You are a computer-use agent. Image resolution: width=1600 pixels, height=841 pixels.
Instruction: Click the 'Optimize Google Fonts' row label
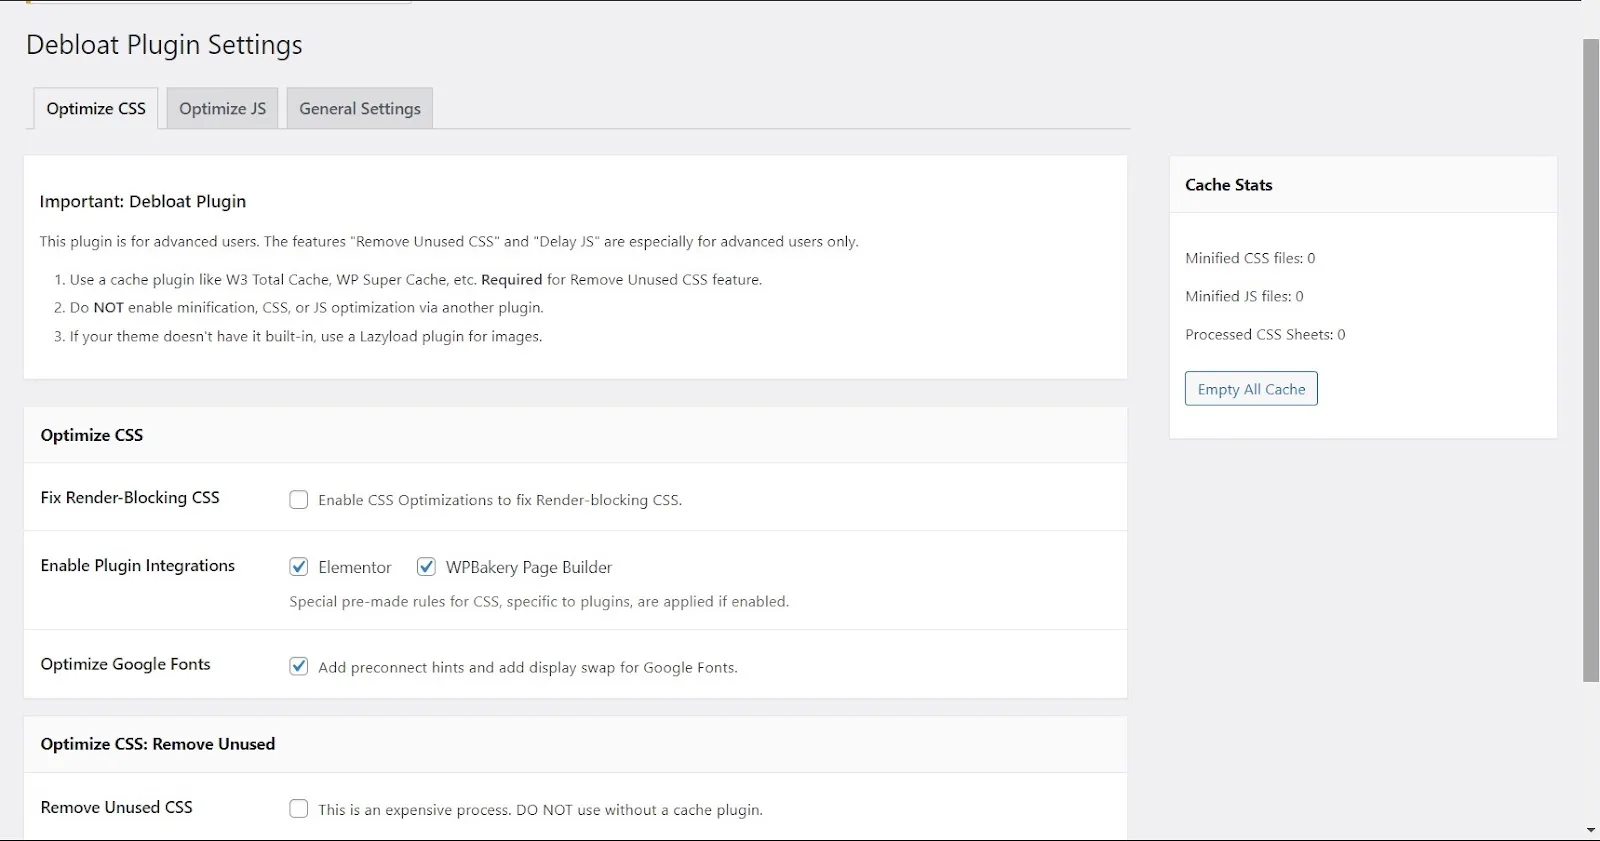(126, 664)
